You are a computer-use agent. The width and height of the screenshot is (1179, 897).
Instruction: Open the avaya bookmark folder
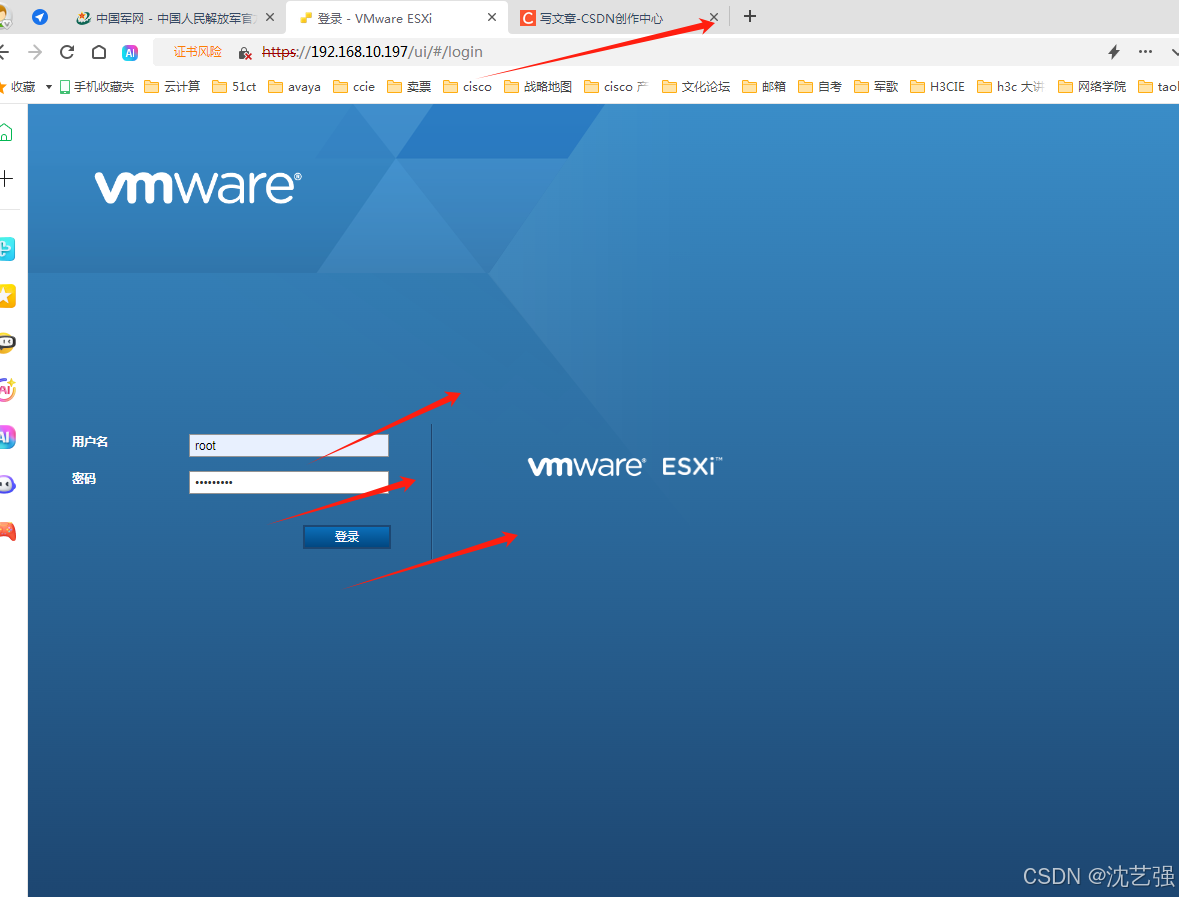(294, 87)
